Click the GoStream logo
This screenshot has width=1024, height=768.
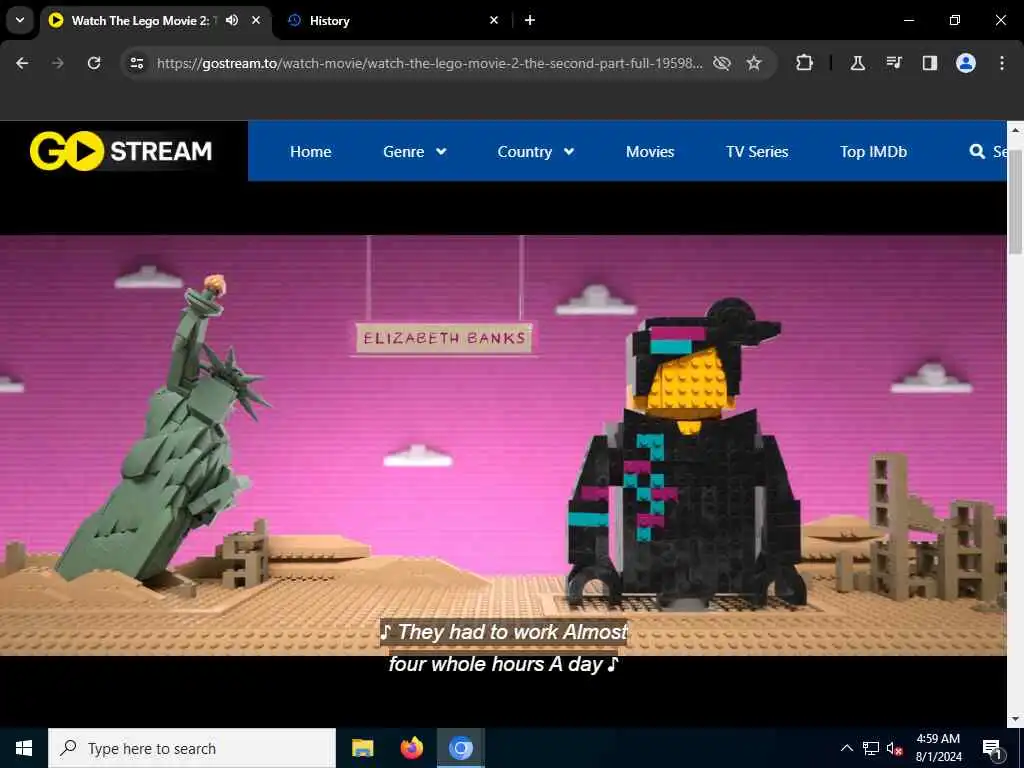point(121,151)
